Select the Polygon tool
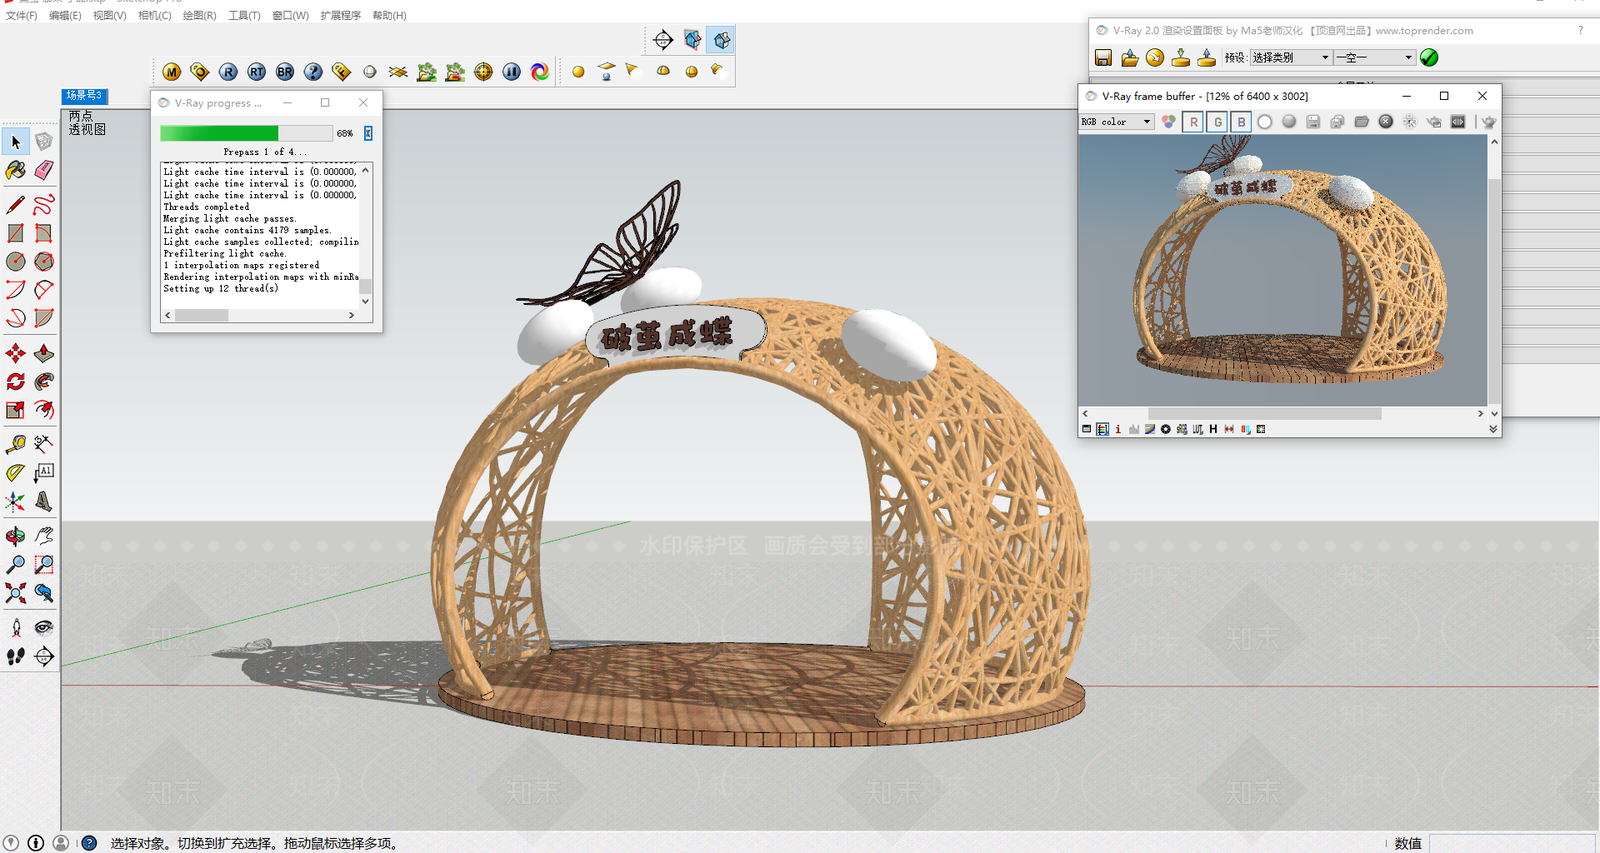This screenshot has width=1600, height=853. pyautogui.click(x=44, y=261)
